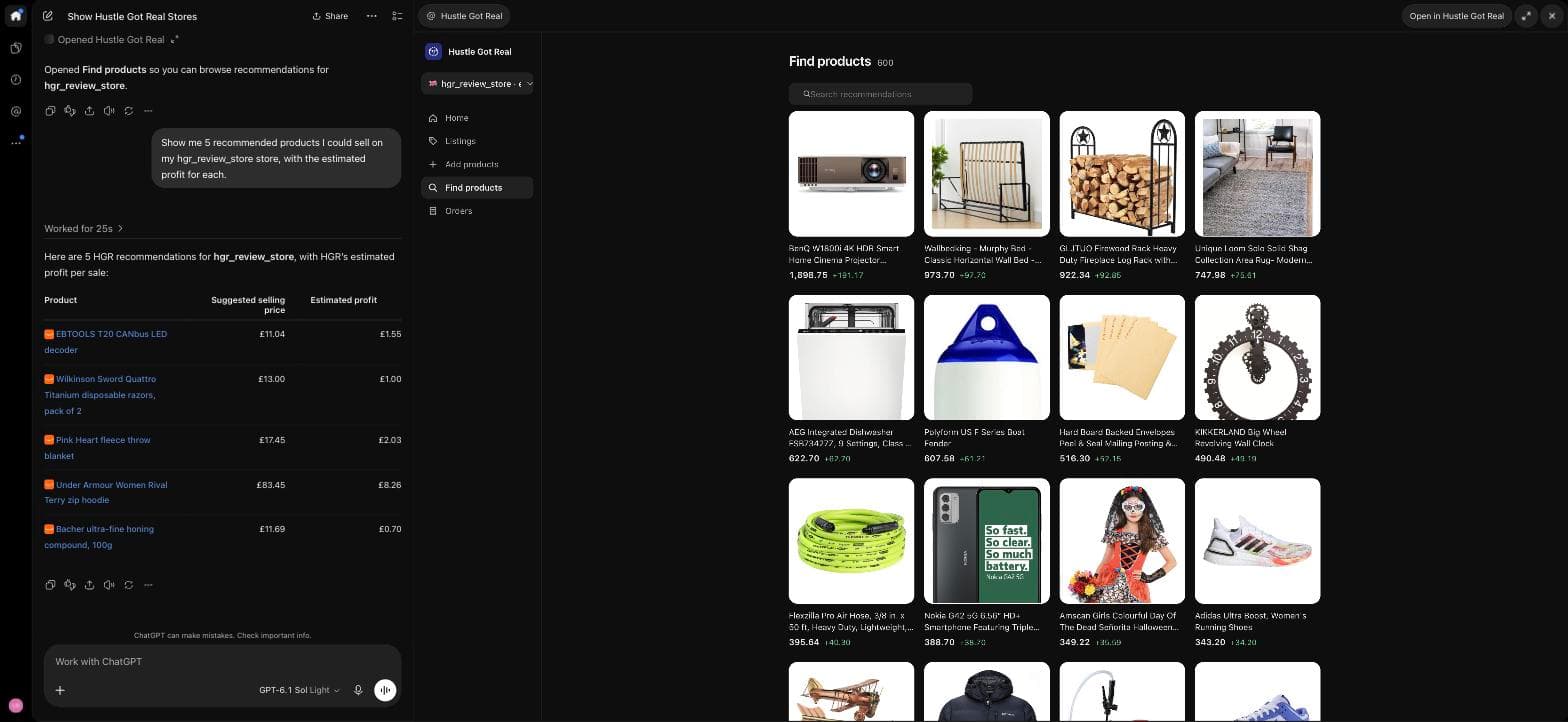Open the pink user avatar profile
This screenshot has width=1568, height=722.
point(16,705)
